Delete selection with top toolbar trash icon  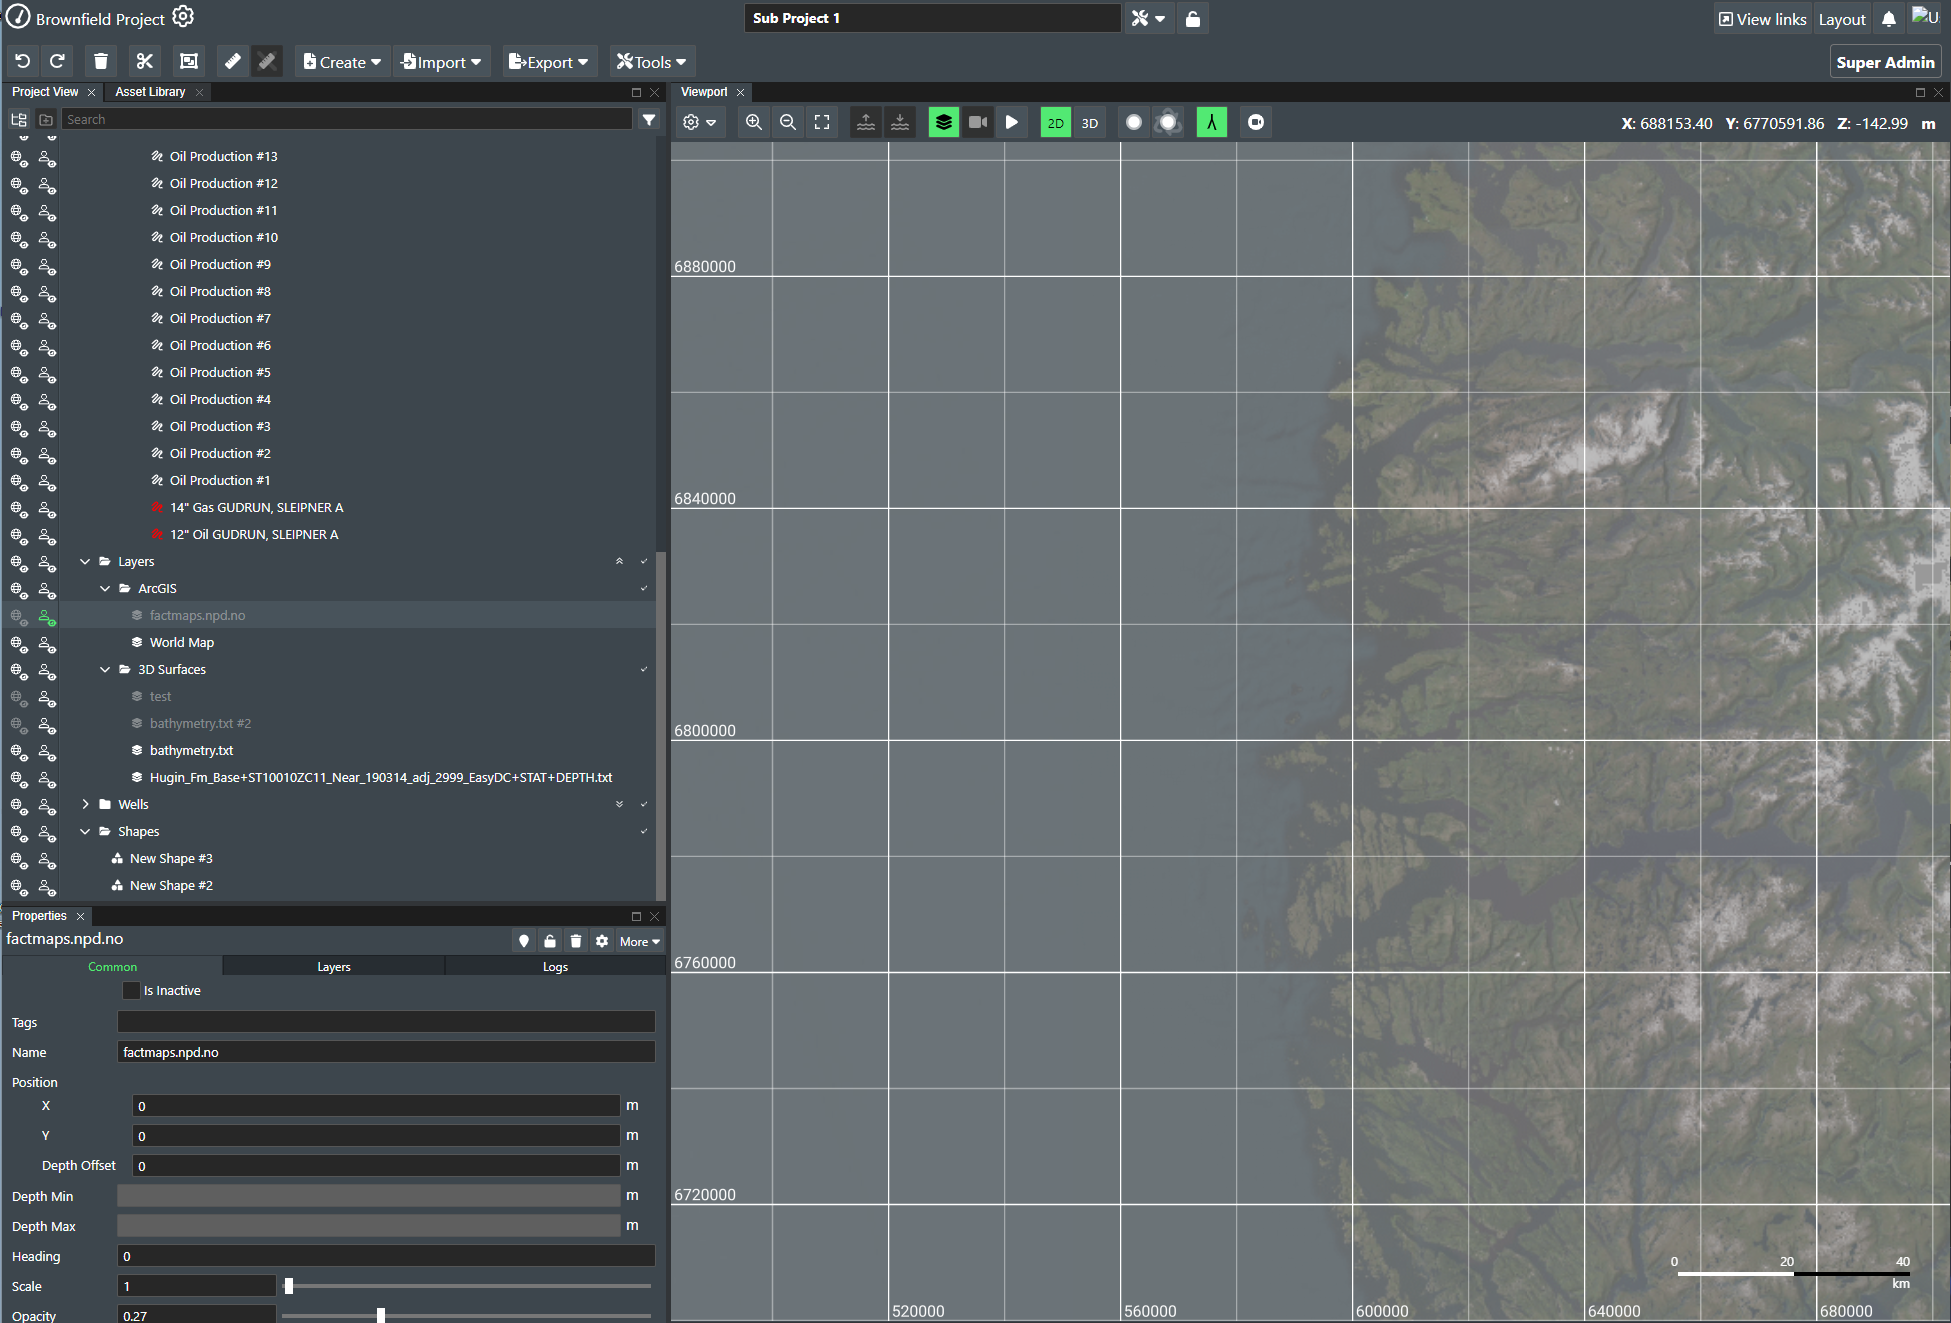pos(101,62)
